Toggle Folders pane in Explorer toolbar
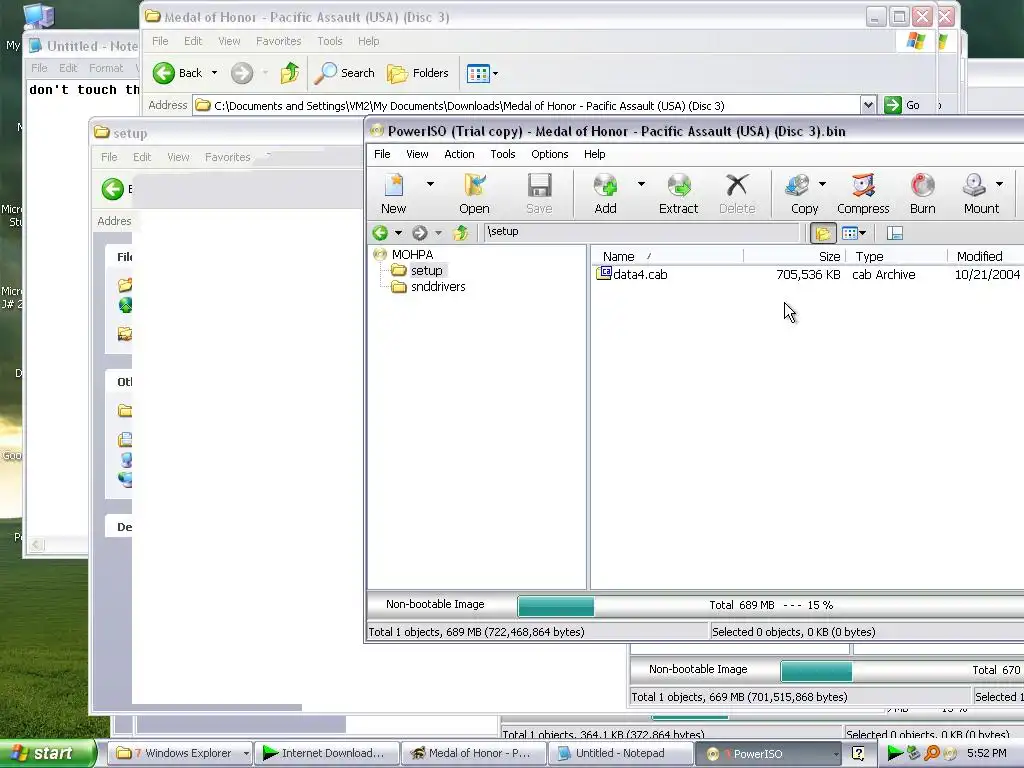Screen dimensions: 1024x768 point(418,73)
